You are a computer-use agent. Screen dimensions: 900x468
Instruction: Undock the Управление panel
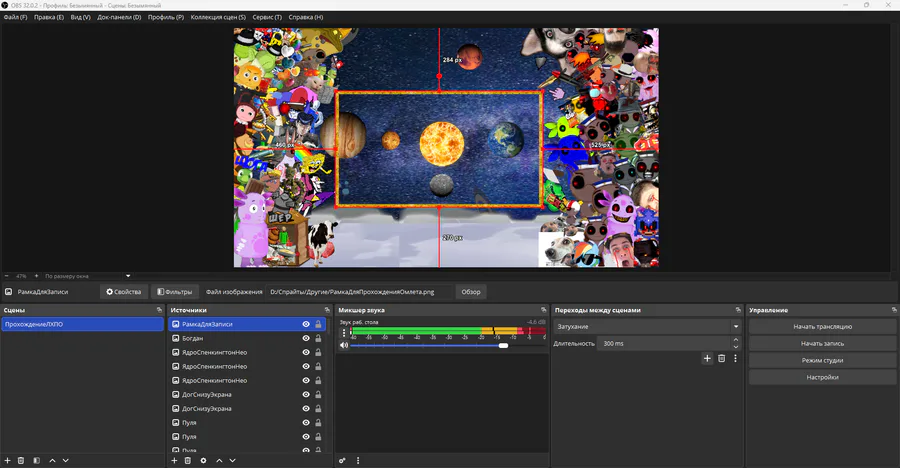click(894, 310)
